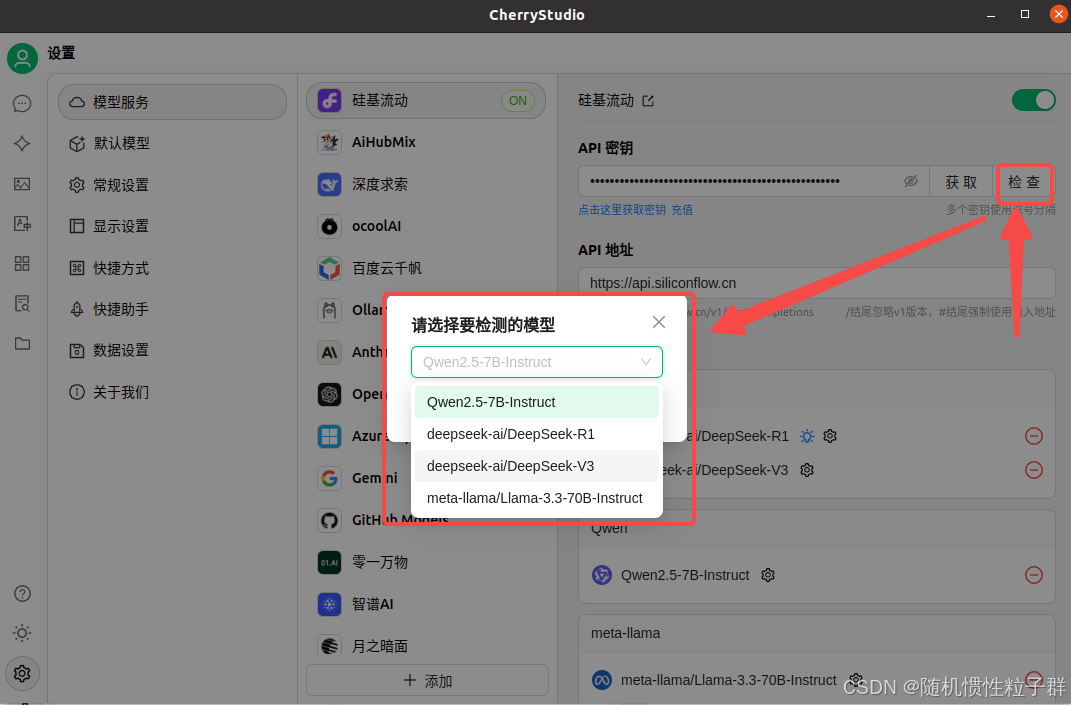This screenshot has height=705, width=1071.
Task: Click the API address input field
Action: pos(816,283)
